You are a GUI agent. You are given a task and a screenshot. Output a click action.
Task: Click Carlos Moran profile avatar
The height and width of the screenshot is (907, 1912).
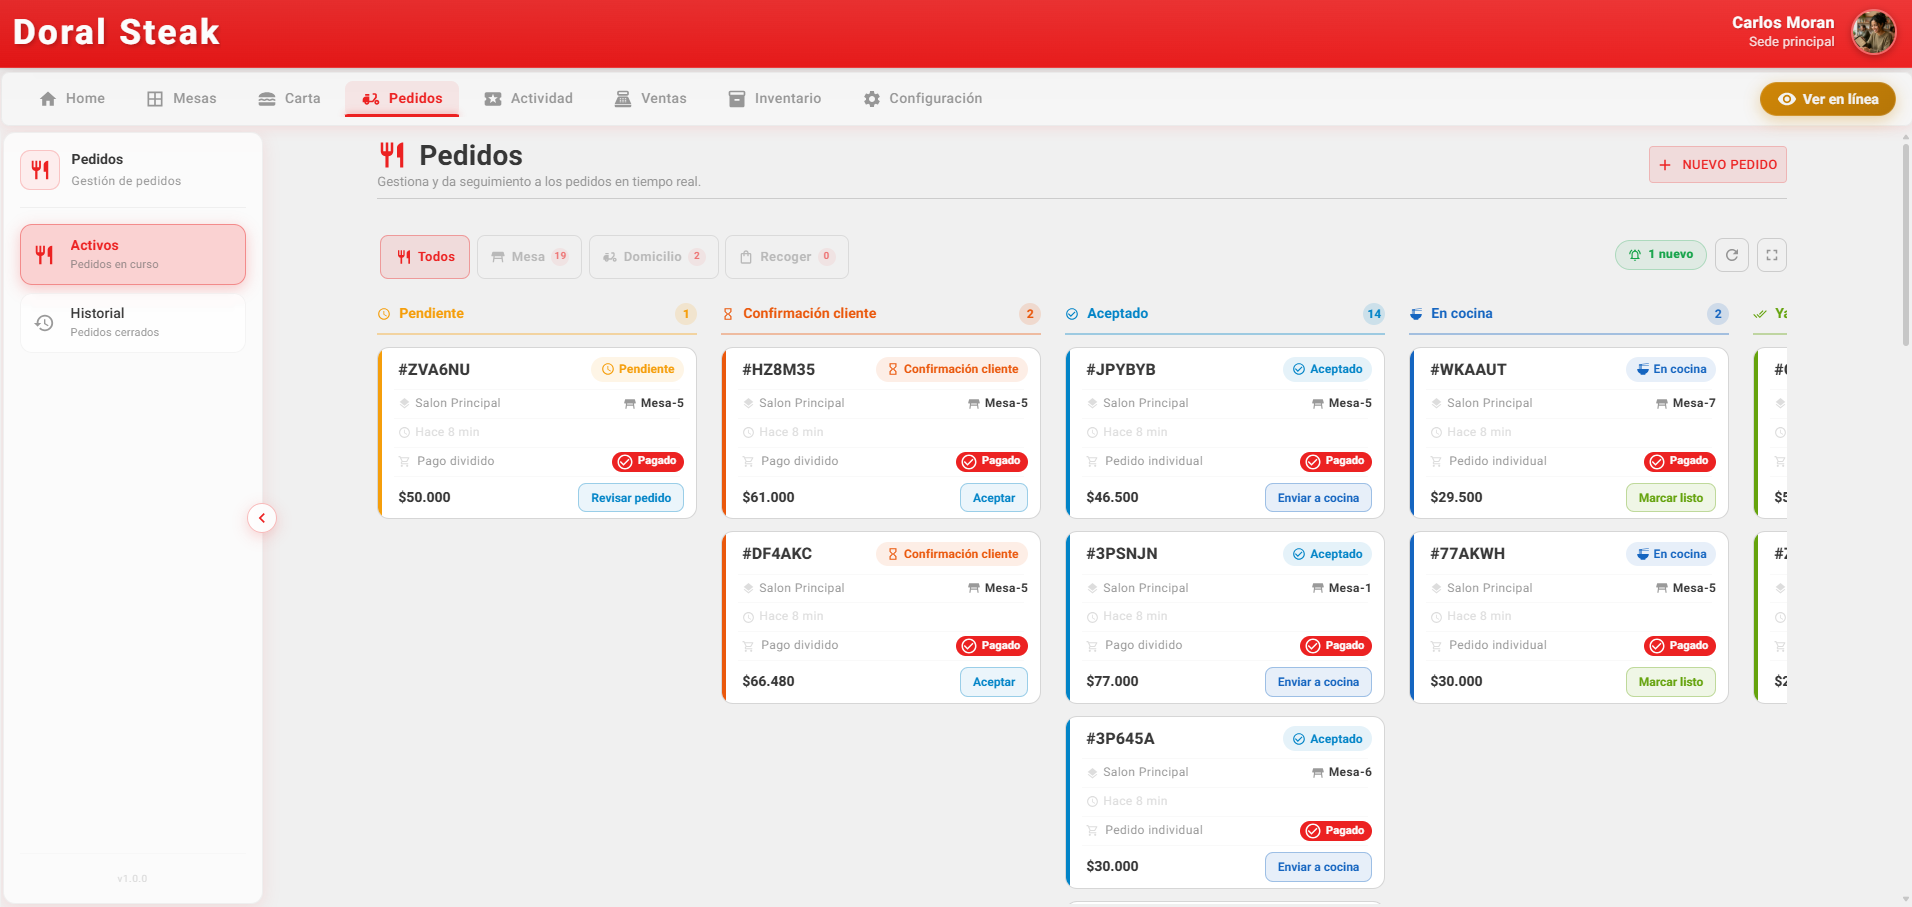pos(1873,32)
